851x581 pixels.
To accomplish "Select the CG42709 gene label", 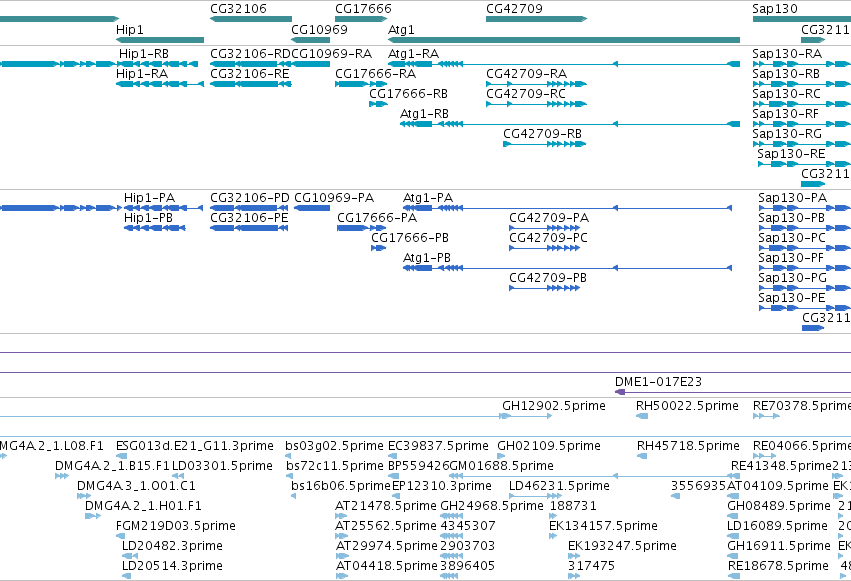I will 514,9.
